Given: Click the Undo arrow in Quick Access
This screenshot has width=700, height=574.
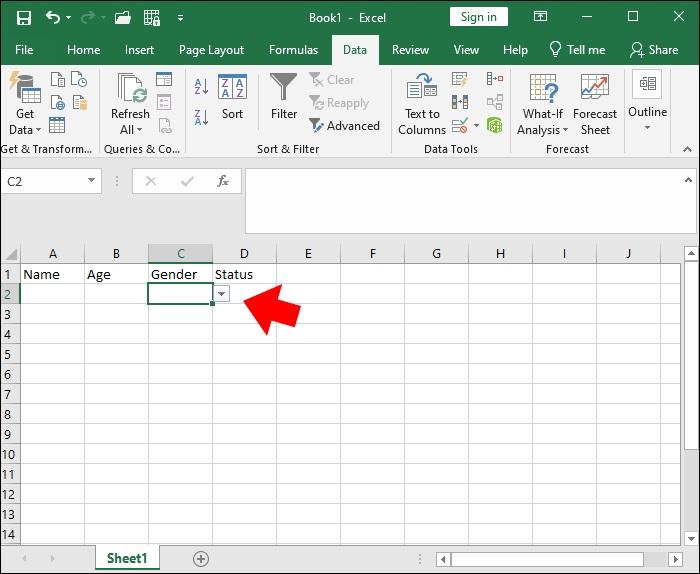Looking at the screenshot, I should tap(53, 18).
